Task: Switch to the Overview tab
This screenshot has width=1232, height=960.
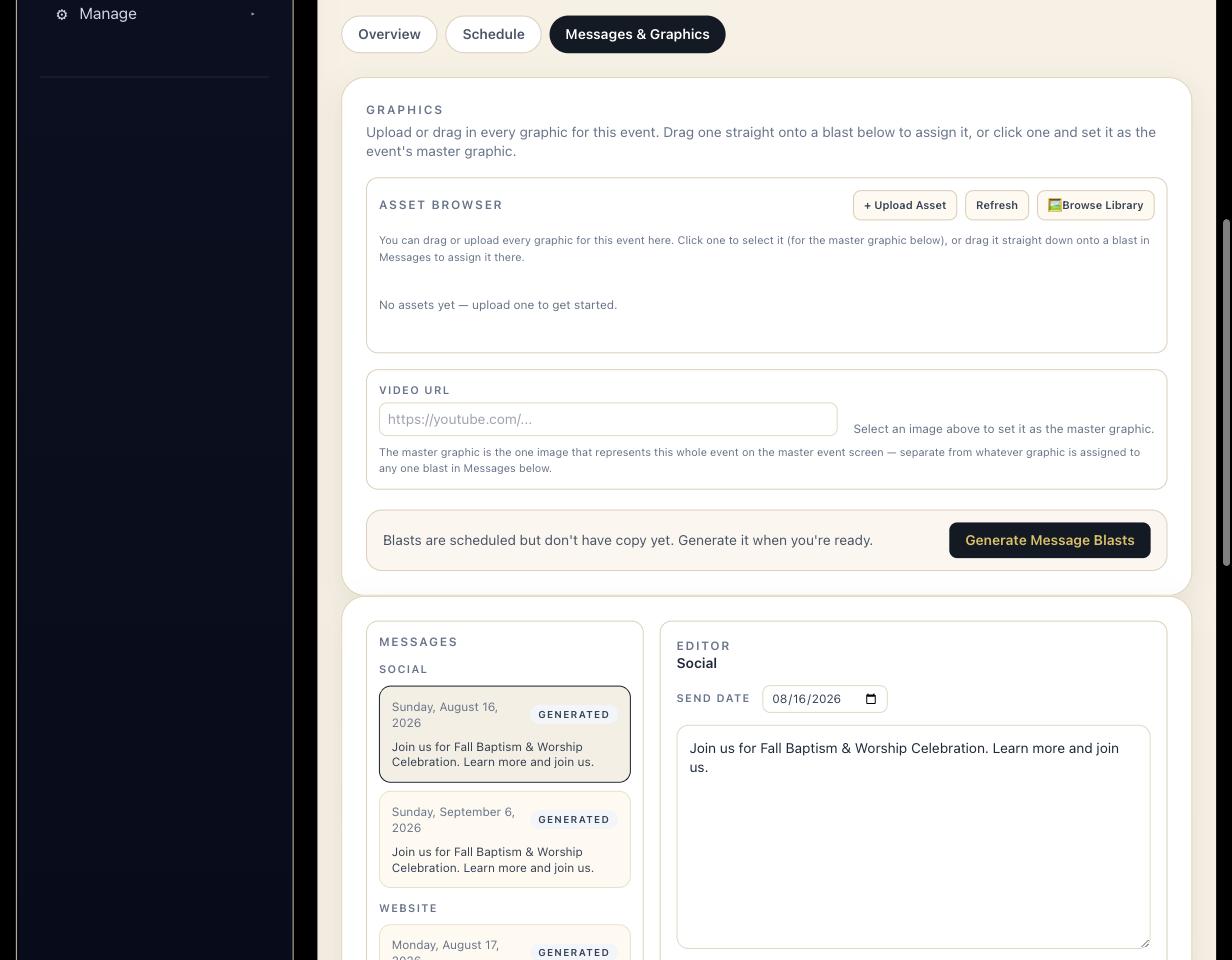Action: pyautogui.click(x=389, y=34)
